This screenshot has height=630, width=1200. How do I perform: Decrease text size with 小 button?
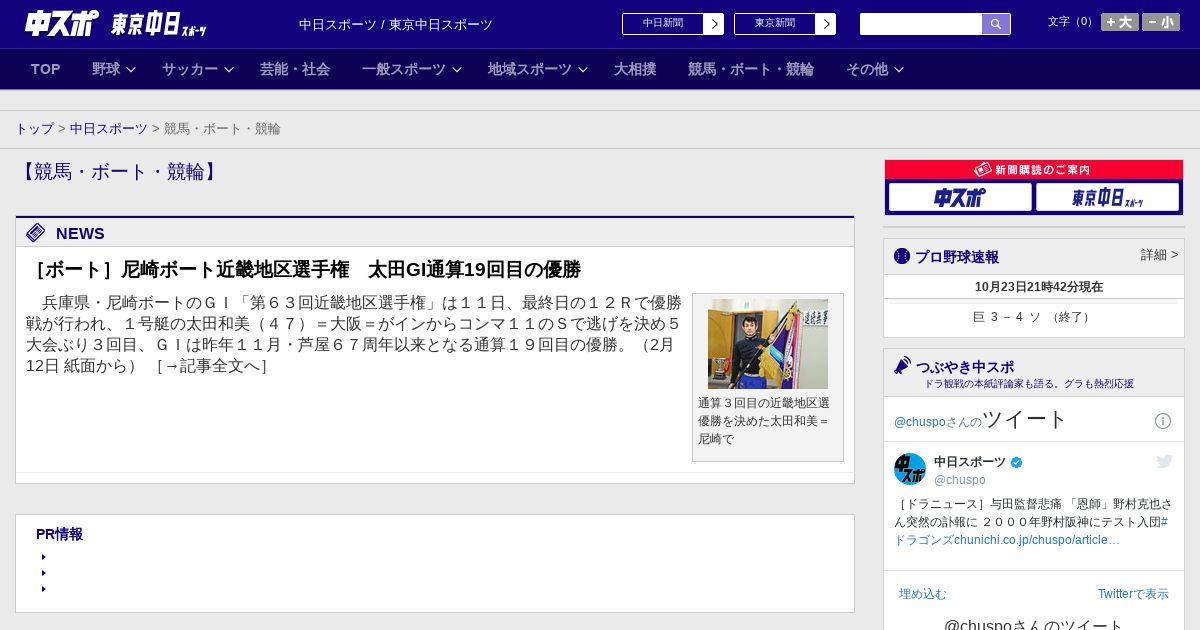pos(1161,22)
